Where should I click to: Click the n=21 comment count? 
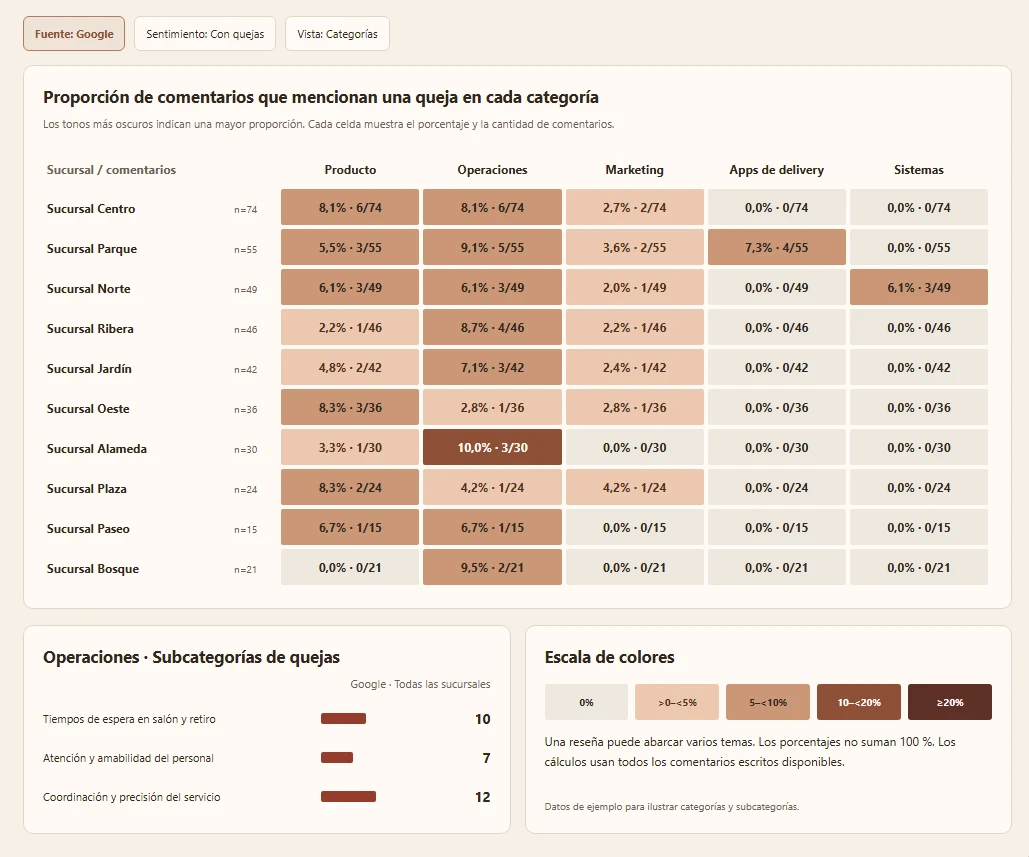click(x=245, y=570)
